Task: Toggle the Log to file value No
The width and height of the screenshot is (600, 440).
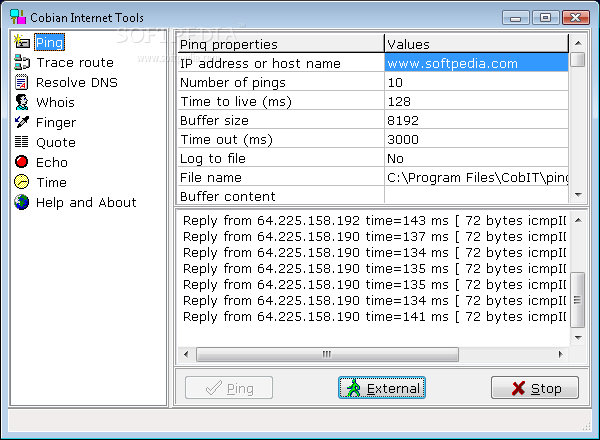Action: pyautogui.click(x=476, y=158)
